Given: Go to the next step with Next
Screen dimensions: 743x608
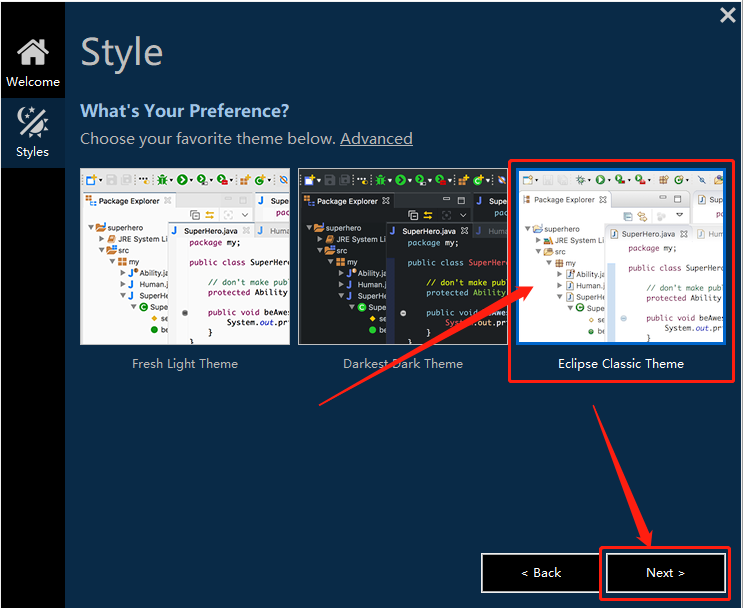Looking at the screenshot, I should coord(665,572).
